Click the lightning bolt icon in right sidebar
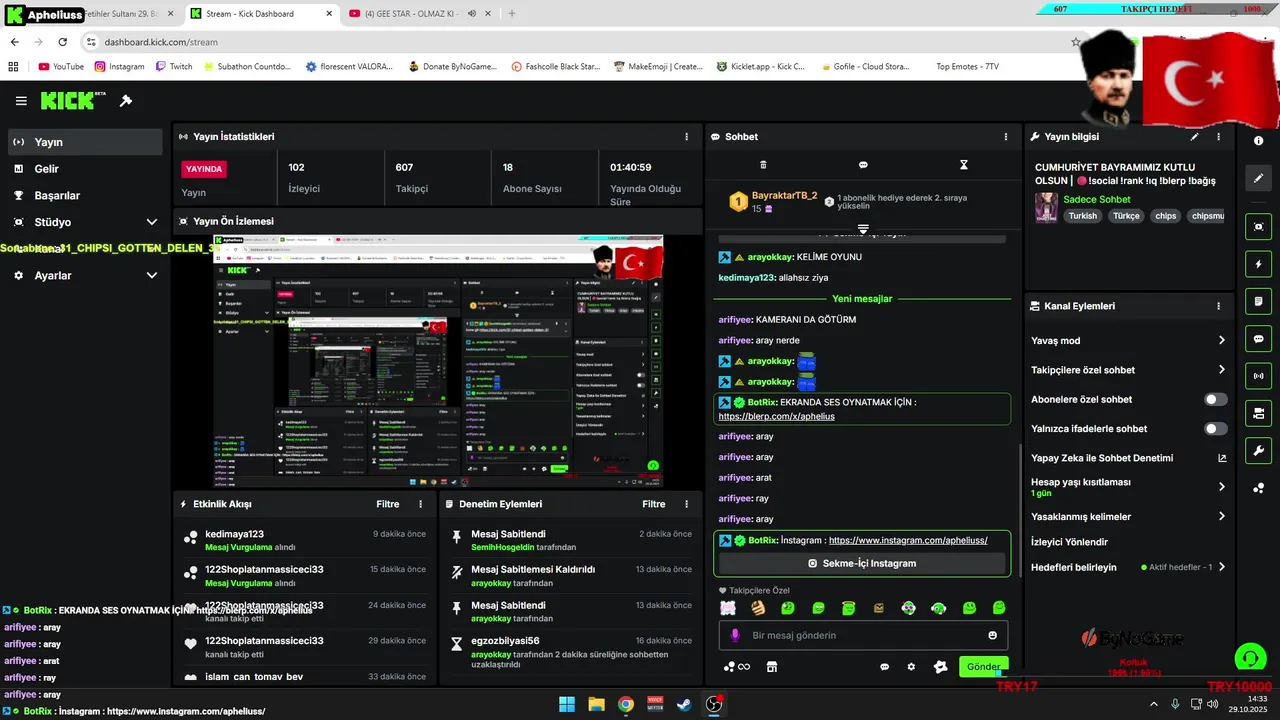Screen dimensions: 1280x720 click(x=1259, y=264)
